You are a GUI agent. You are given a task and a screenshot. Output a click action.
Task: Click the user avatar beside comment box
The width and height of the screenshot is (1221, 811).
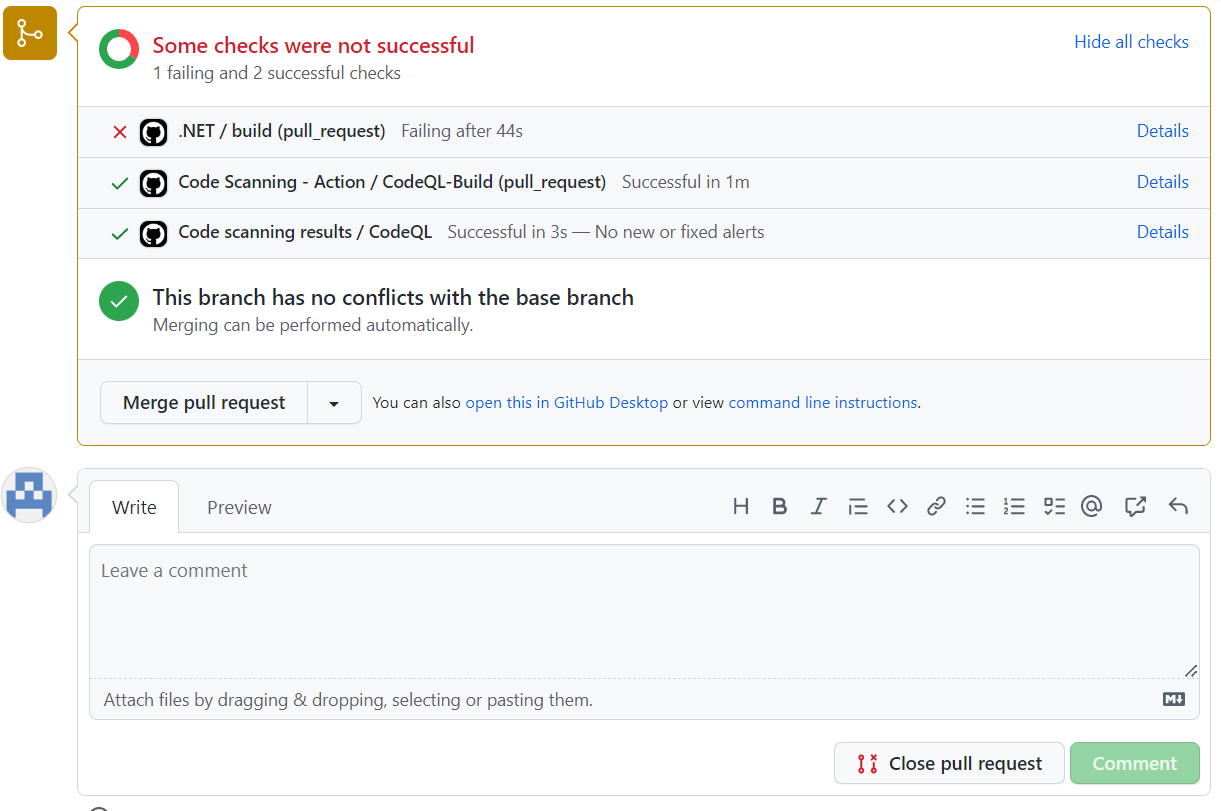point(30,495)
